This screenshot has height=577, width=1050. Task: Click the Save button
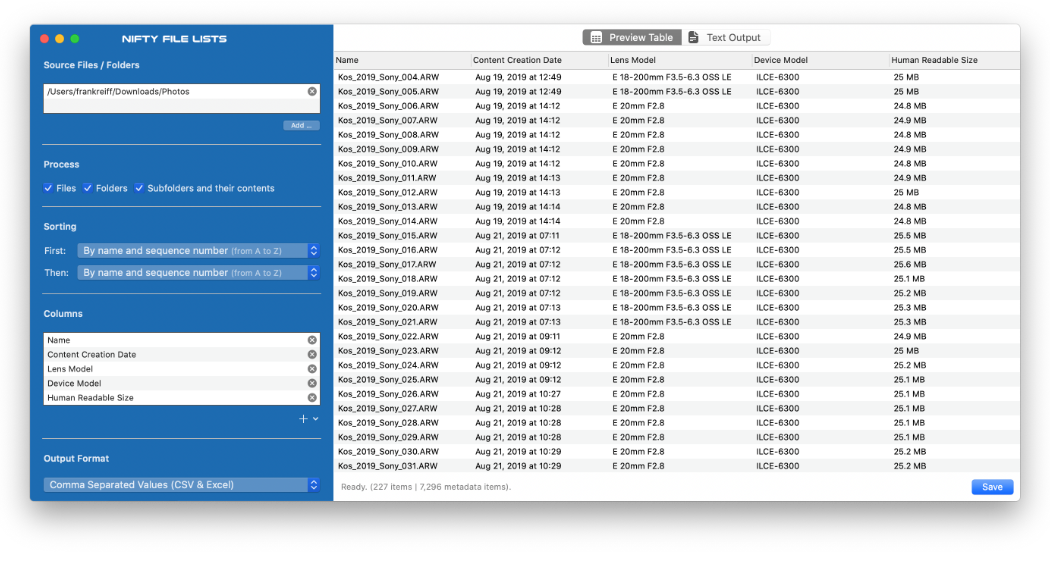pyautogui.click(x=992, y=487)
